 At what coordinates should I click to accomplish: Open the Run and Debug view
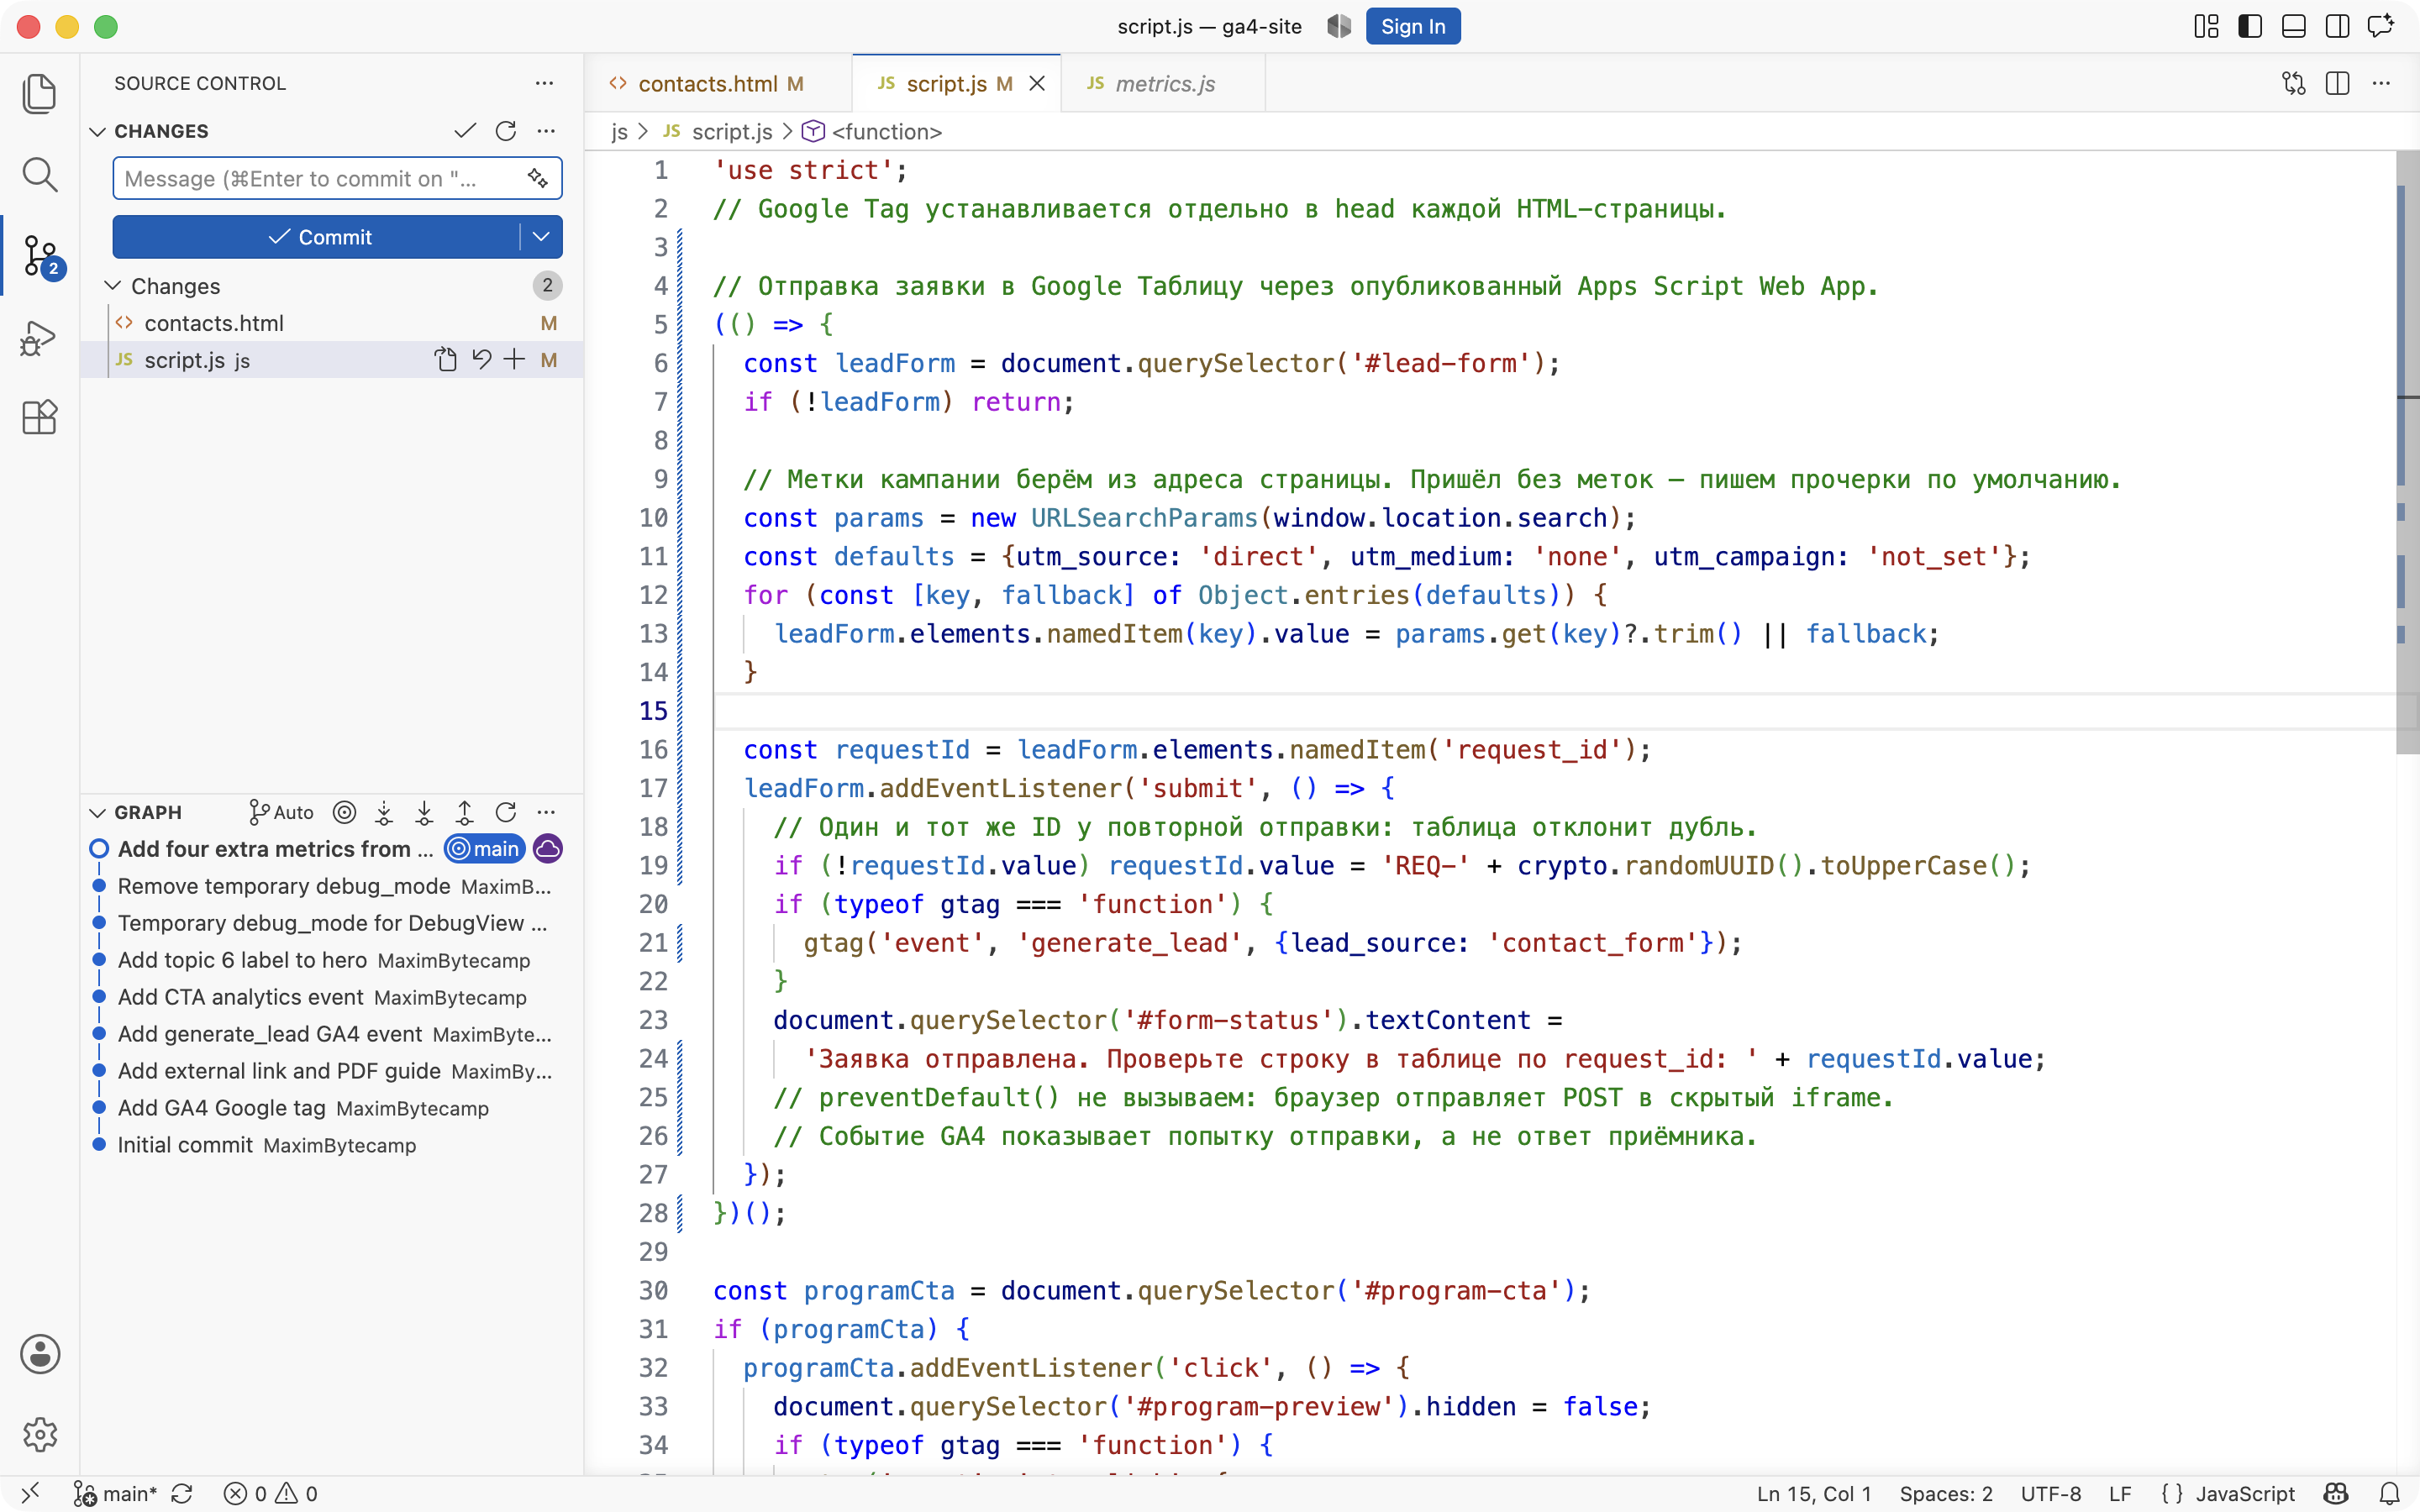(39, 337)
